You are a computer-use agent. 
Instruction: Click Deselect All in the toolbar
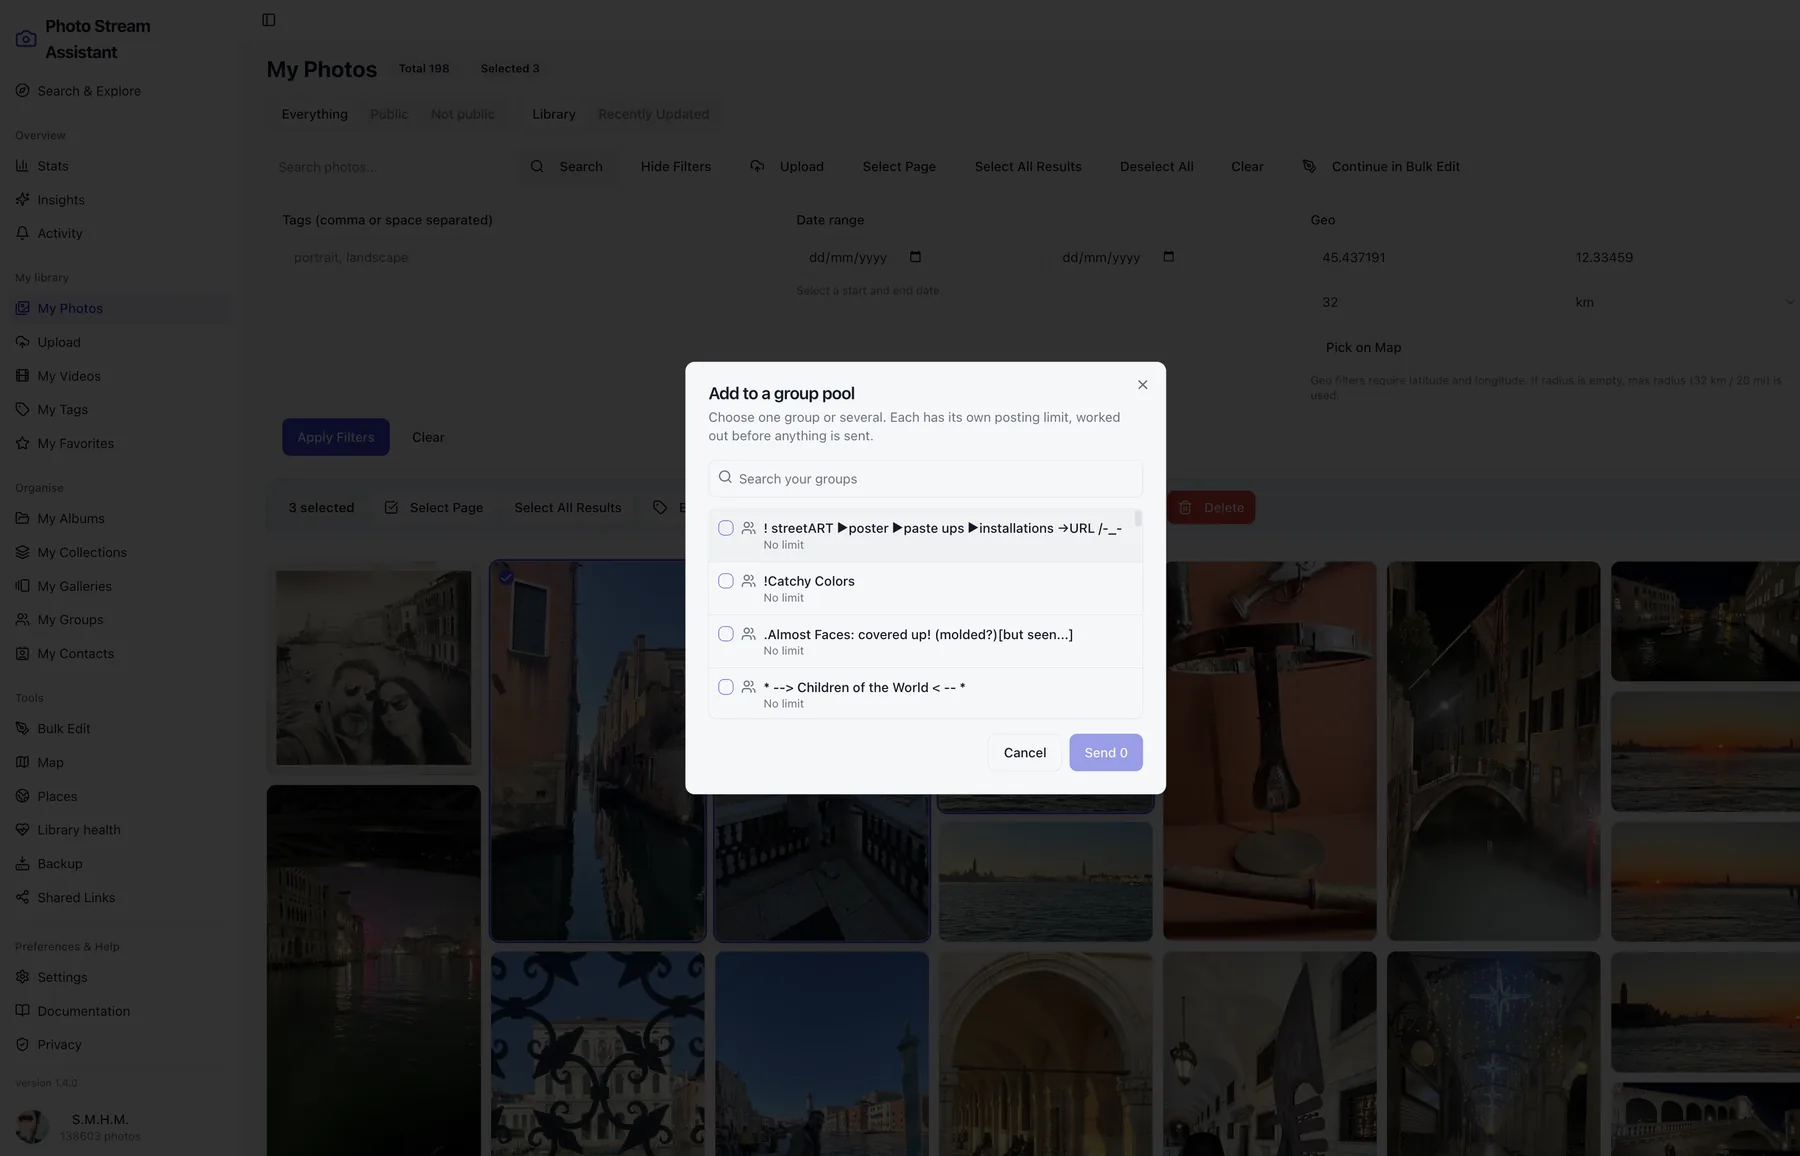coord(1157,166)
